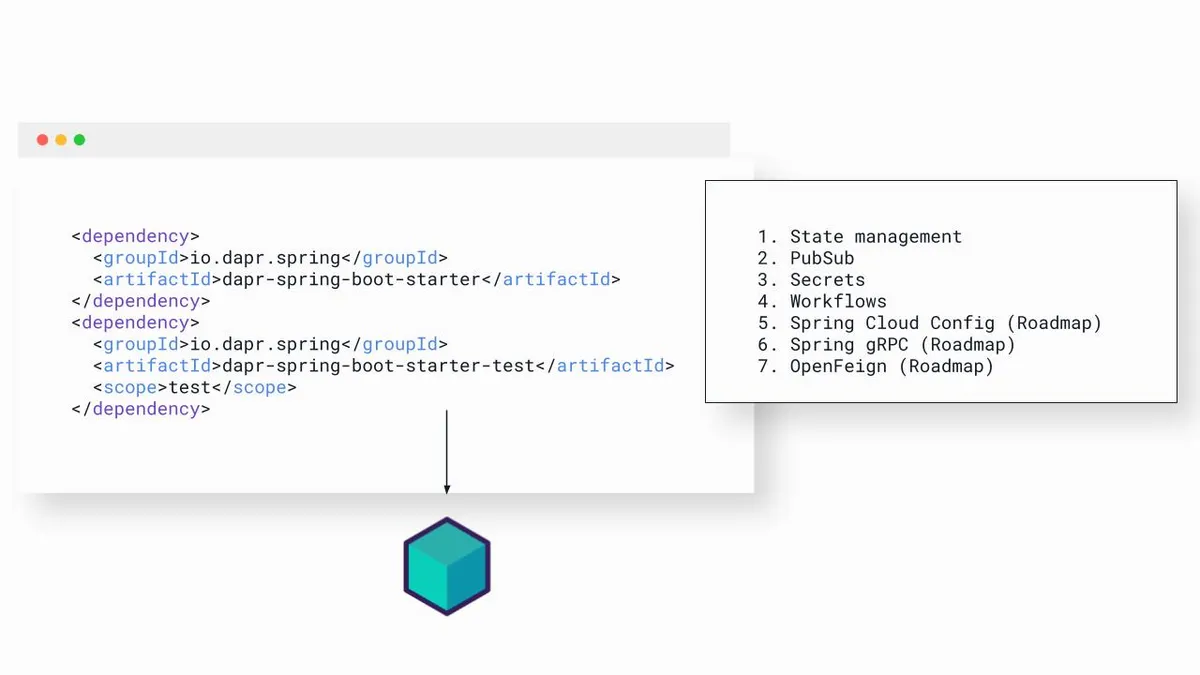Choose the Workflows list item

pos(838,301)
